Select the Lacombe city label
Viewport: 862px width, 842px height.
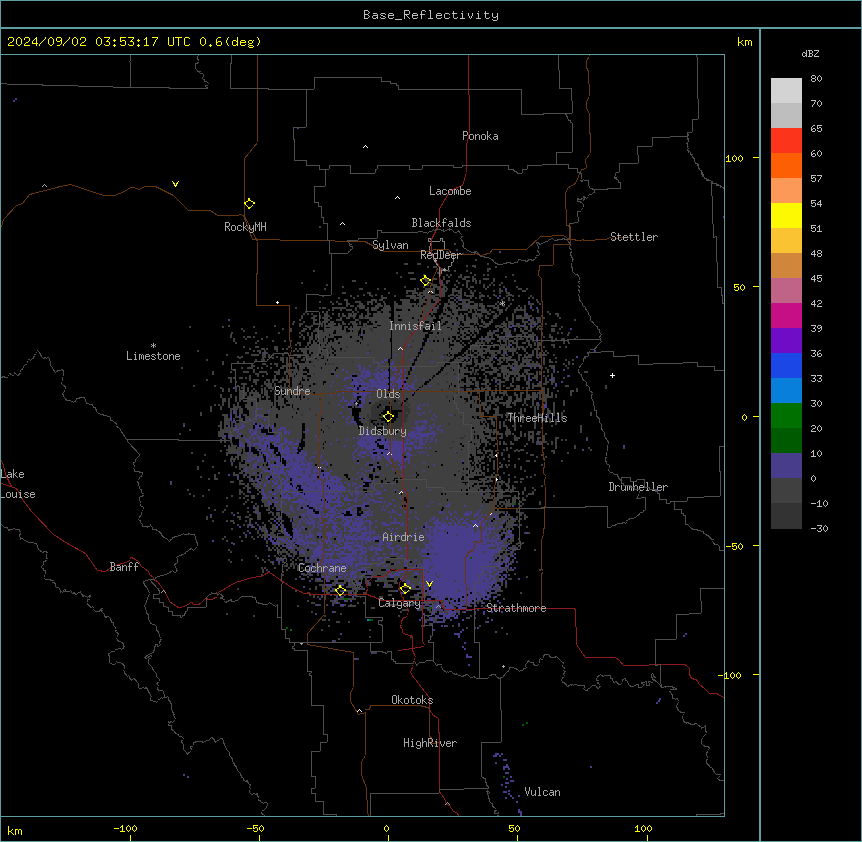click(x=450, y=191)
